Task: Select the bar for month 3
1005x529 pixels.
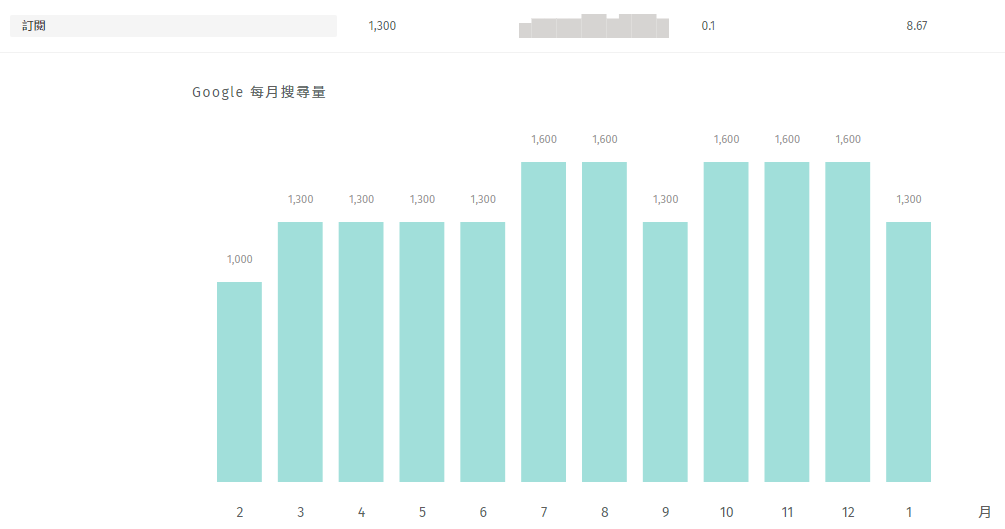Action: (x=300, y=352)
